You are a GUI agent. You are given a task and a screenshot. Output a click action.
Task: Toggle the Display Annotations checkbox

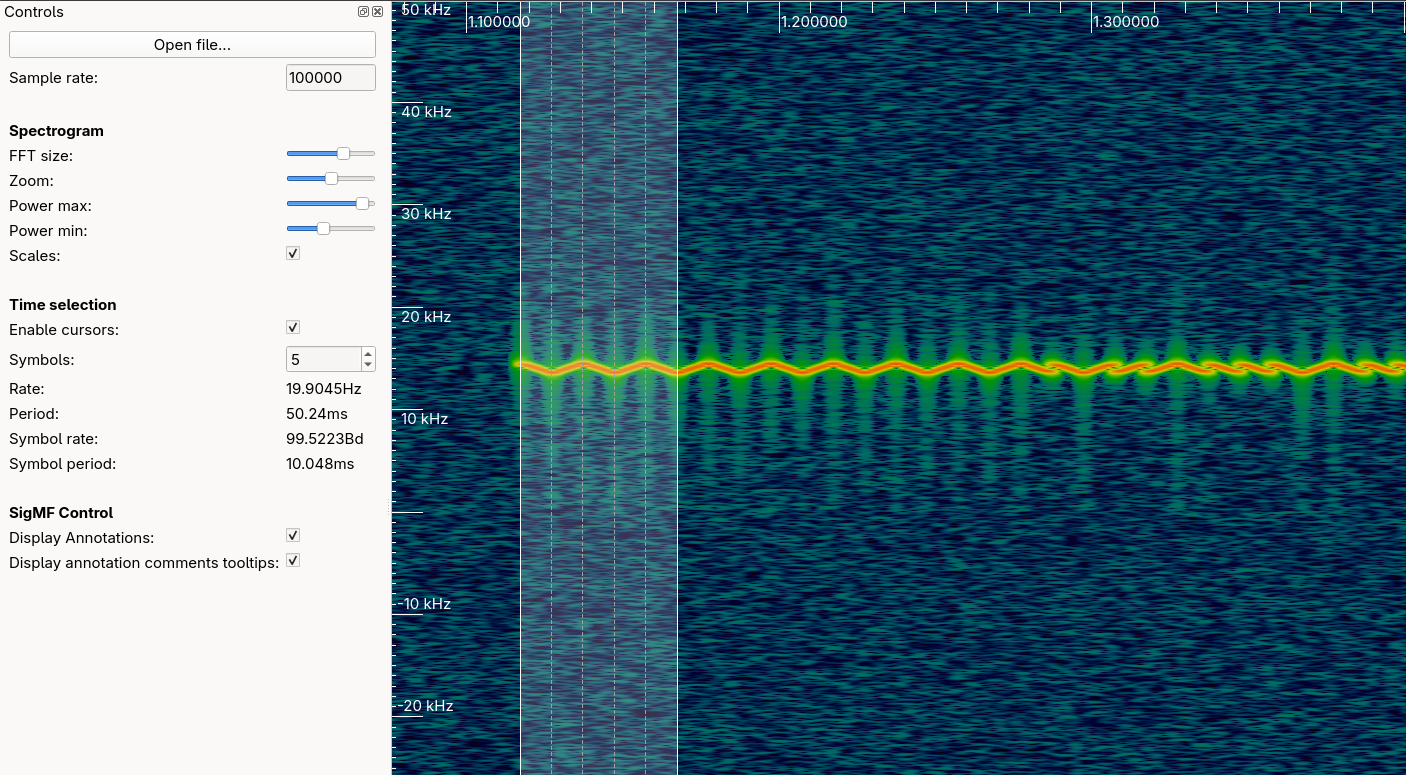[x=293, y=536]
